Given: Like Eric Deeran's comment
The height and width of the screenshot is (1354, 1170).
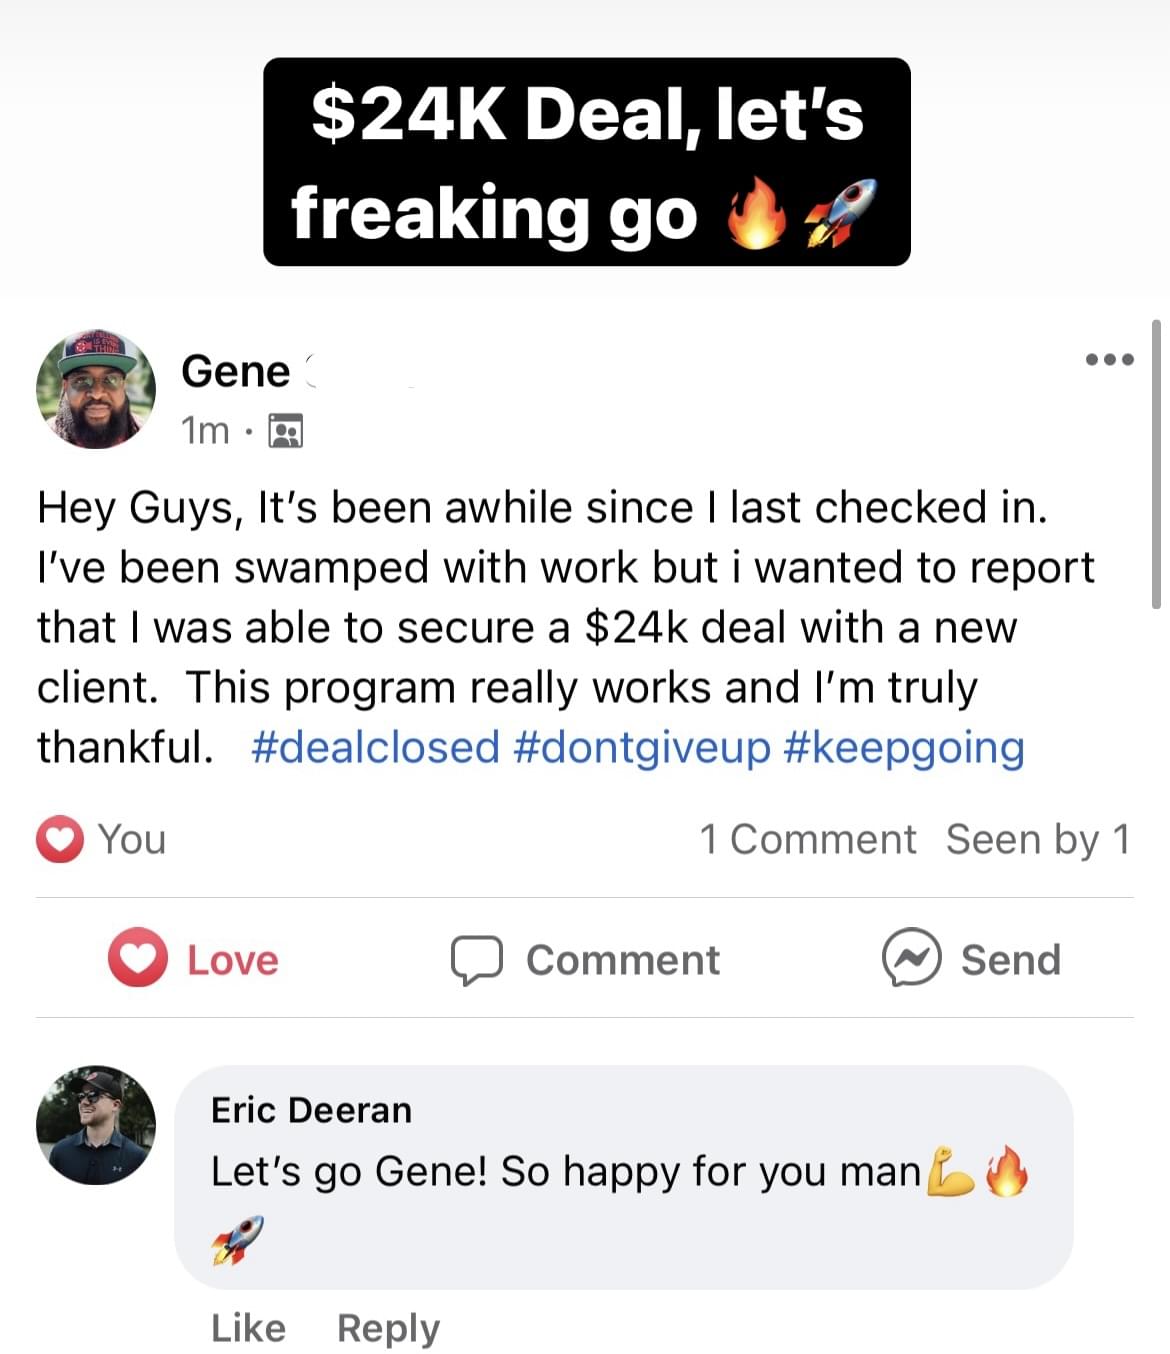Looking at the screenshot, I should pyautogui.click(x=248, y=1327).
